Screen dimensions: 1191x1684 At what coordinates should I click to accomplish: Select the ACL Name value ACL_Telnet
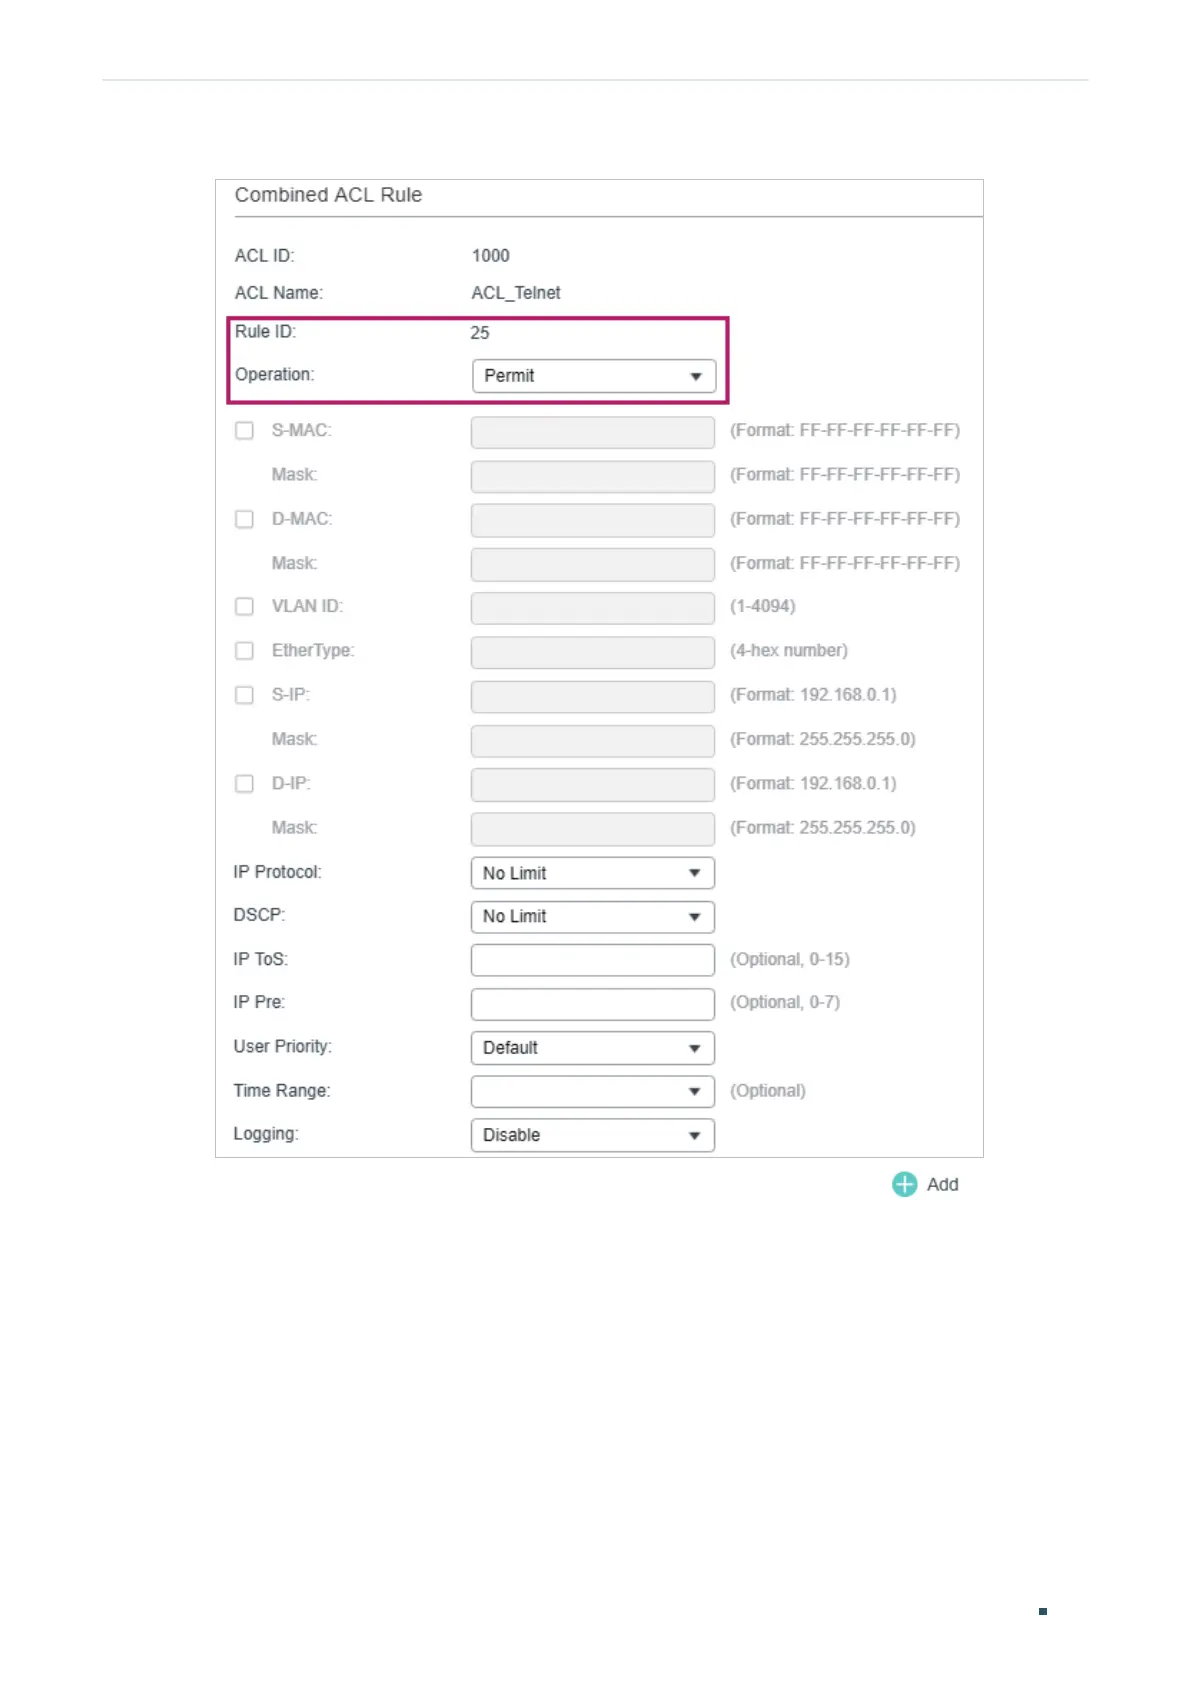tap(516, 293)
